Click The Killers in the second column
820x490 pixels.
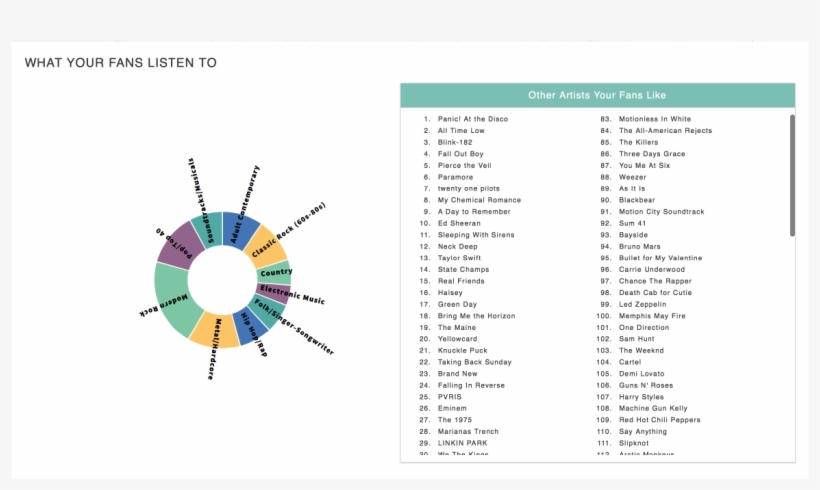[x=638, y=142]
